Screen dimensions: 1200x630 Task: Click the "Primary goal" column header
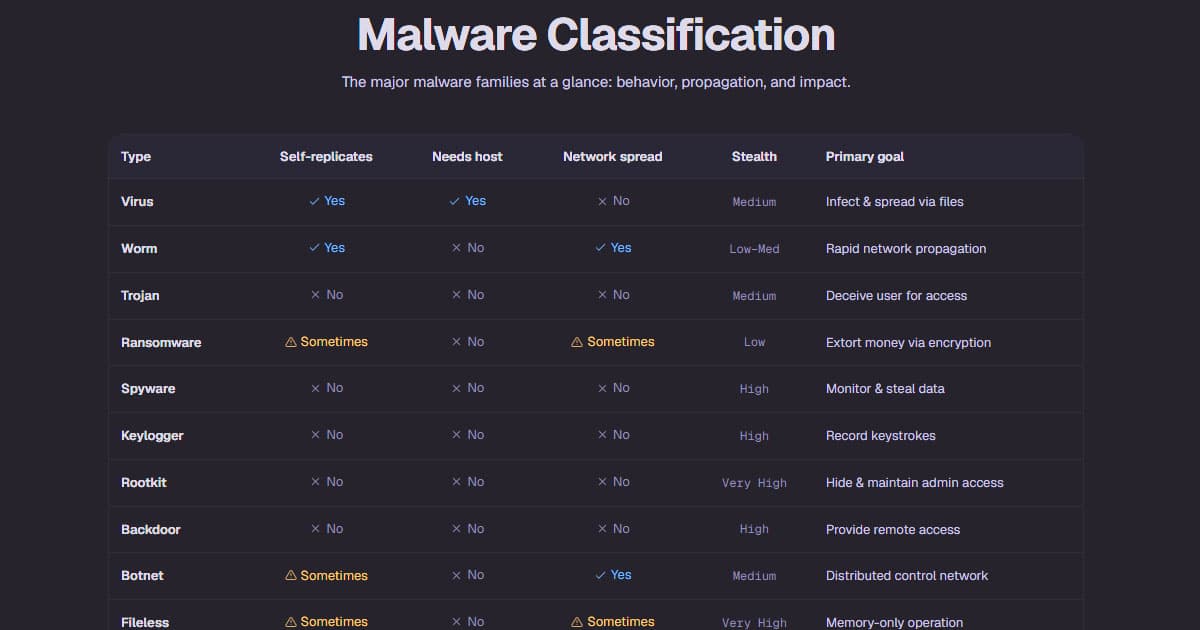tap(865, 156)
